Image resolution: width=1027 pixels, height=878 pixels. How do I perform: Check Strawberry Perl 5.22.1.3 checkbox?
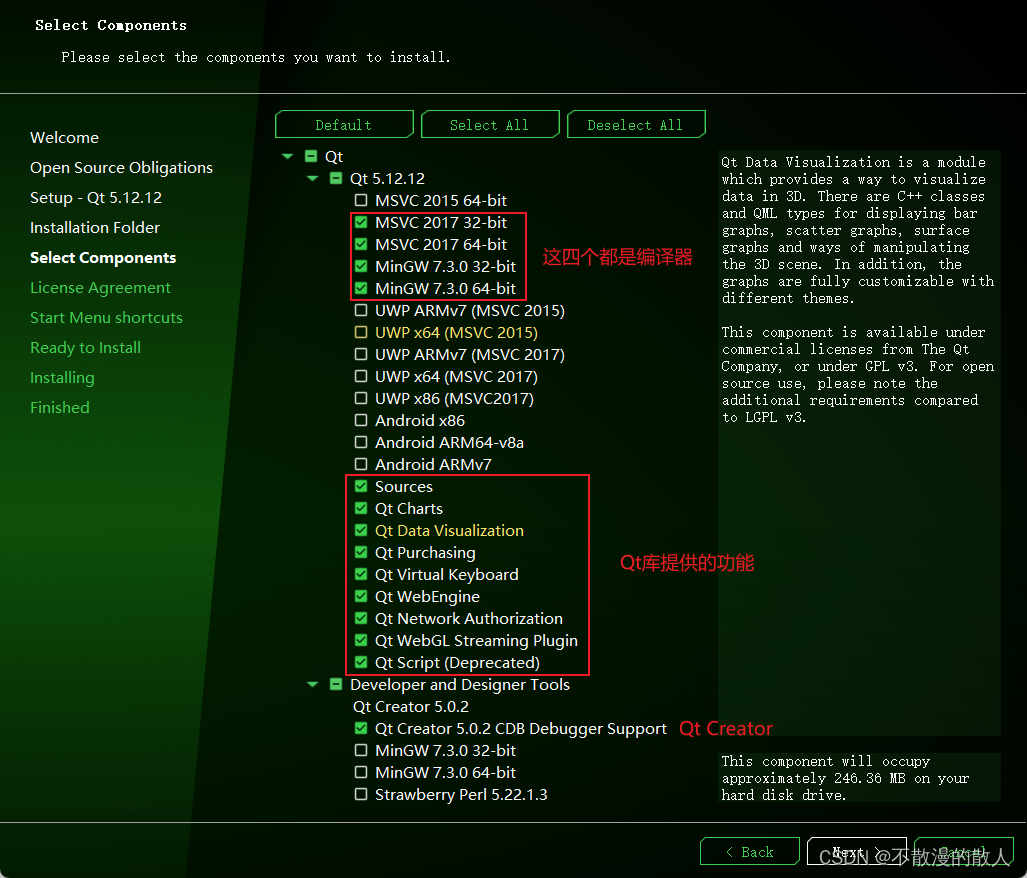point(361,794)
